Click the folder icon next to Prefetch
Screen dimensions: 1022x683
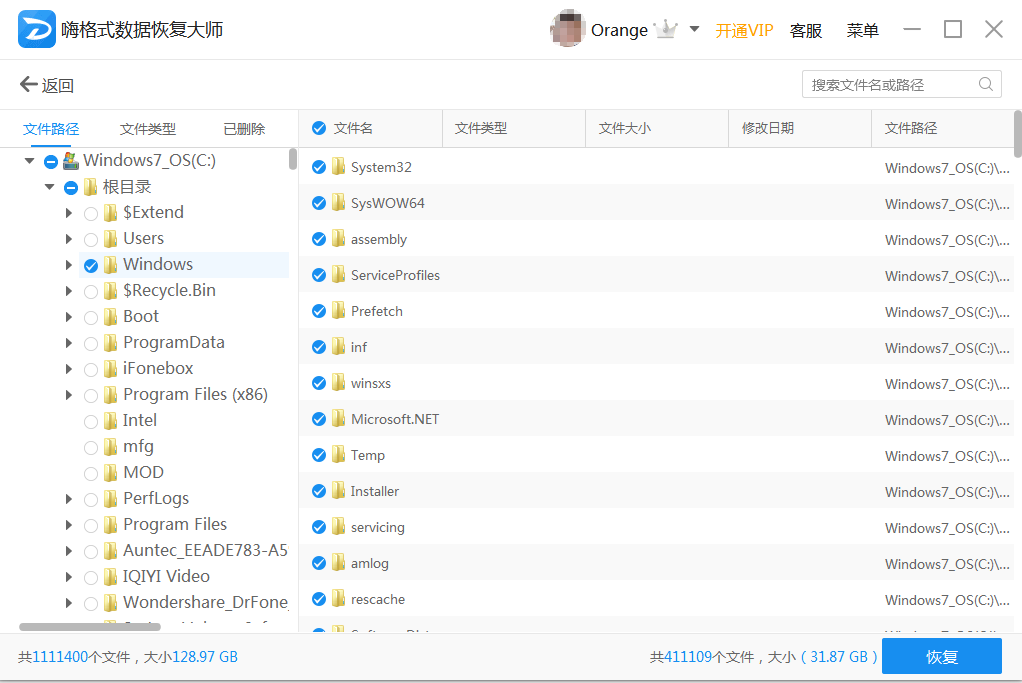[x=340, y=311]
